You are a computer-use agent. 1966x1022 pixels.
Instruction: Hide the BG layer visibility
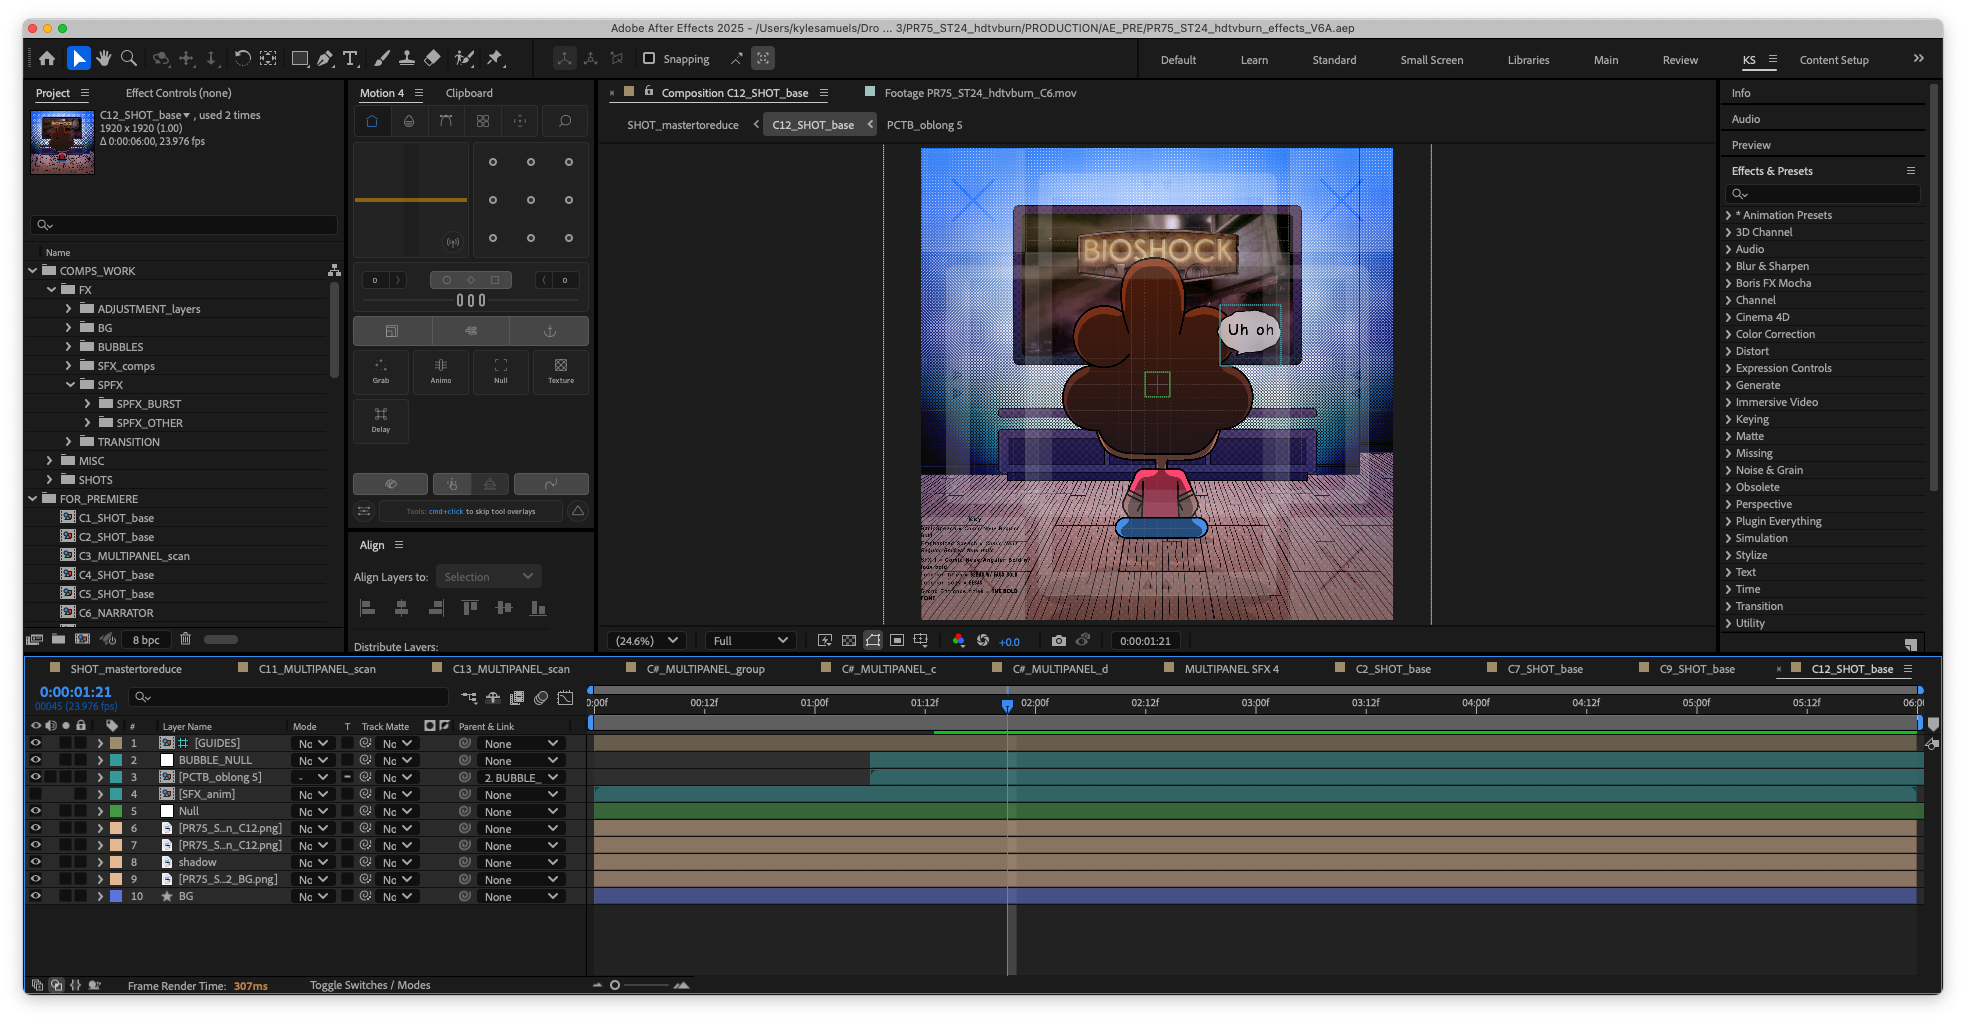coord(36,896)
